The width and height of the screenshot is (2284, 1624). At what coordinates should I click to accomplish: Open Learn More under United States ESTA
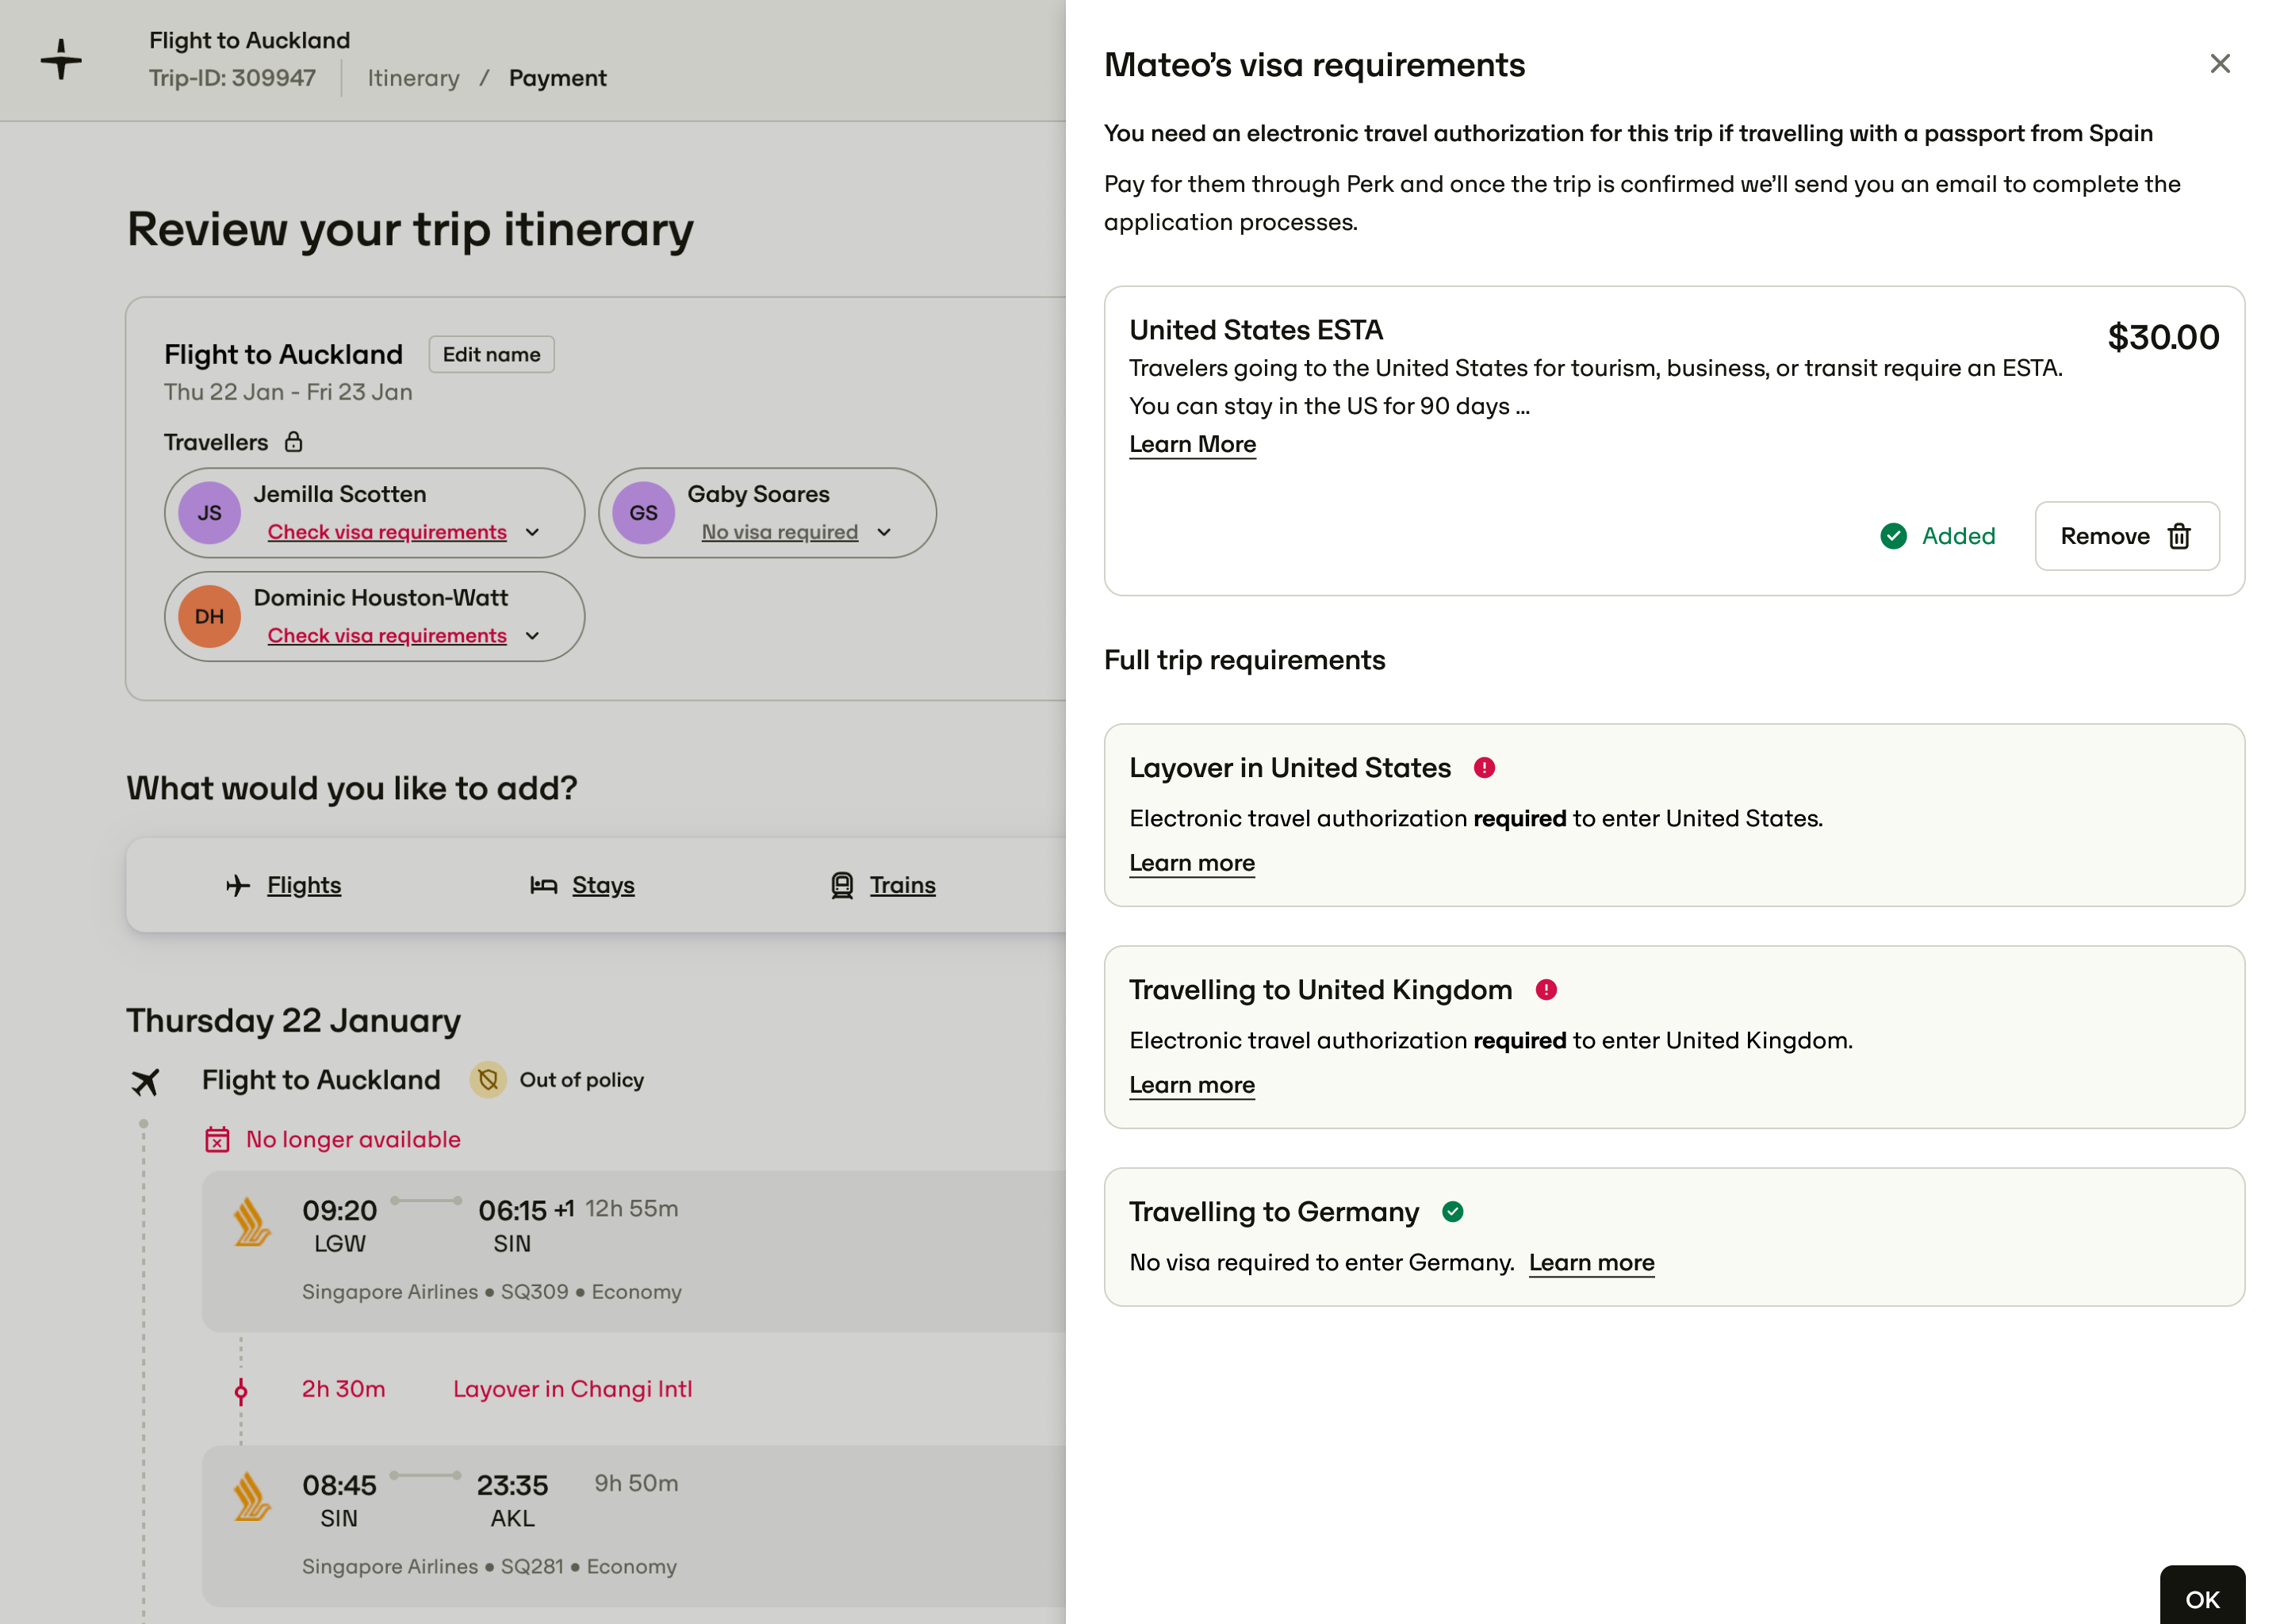point(1192,445)
